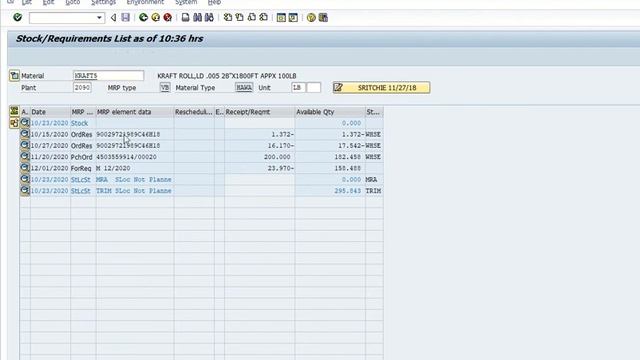Screen dimensions: 640x360
Task: Jump to Last Page icon
Action: coord(264,18)
